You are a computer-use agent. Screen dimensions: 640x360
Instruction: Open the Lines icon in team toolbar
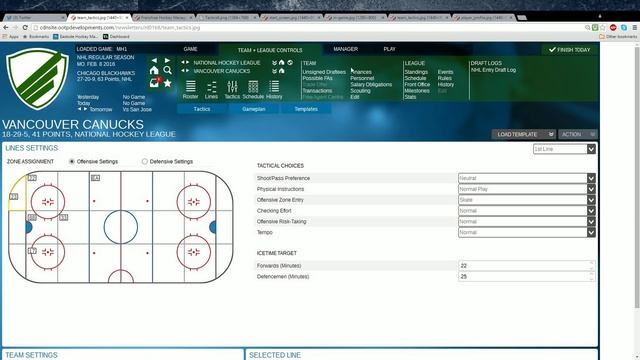click(x=211, y=90)
